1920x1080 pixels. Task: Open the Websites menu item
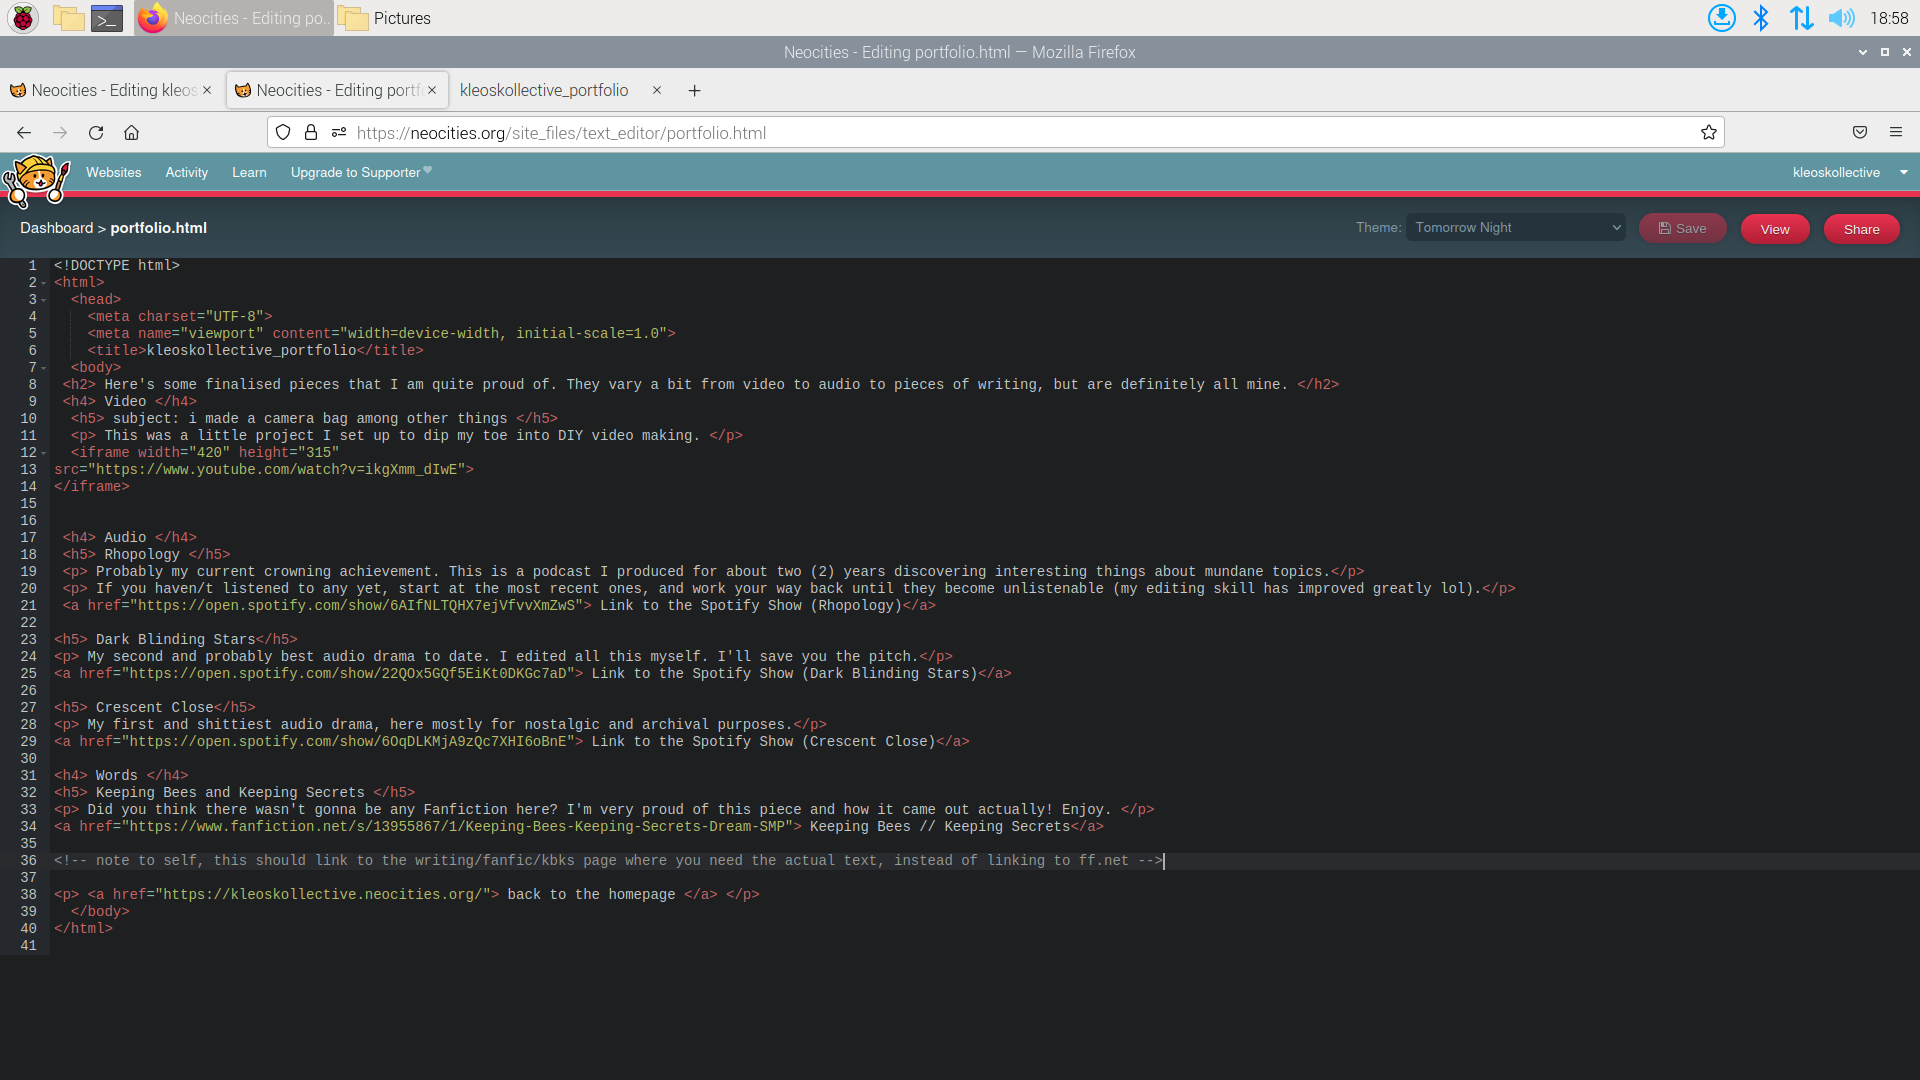coord(114,172)
